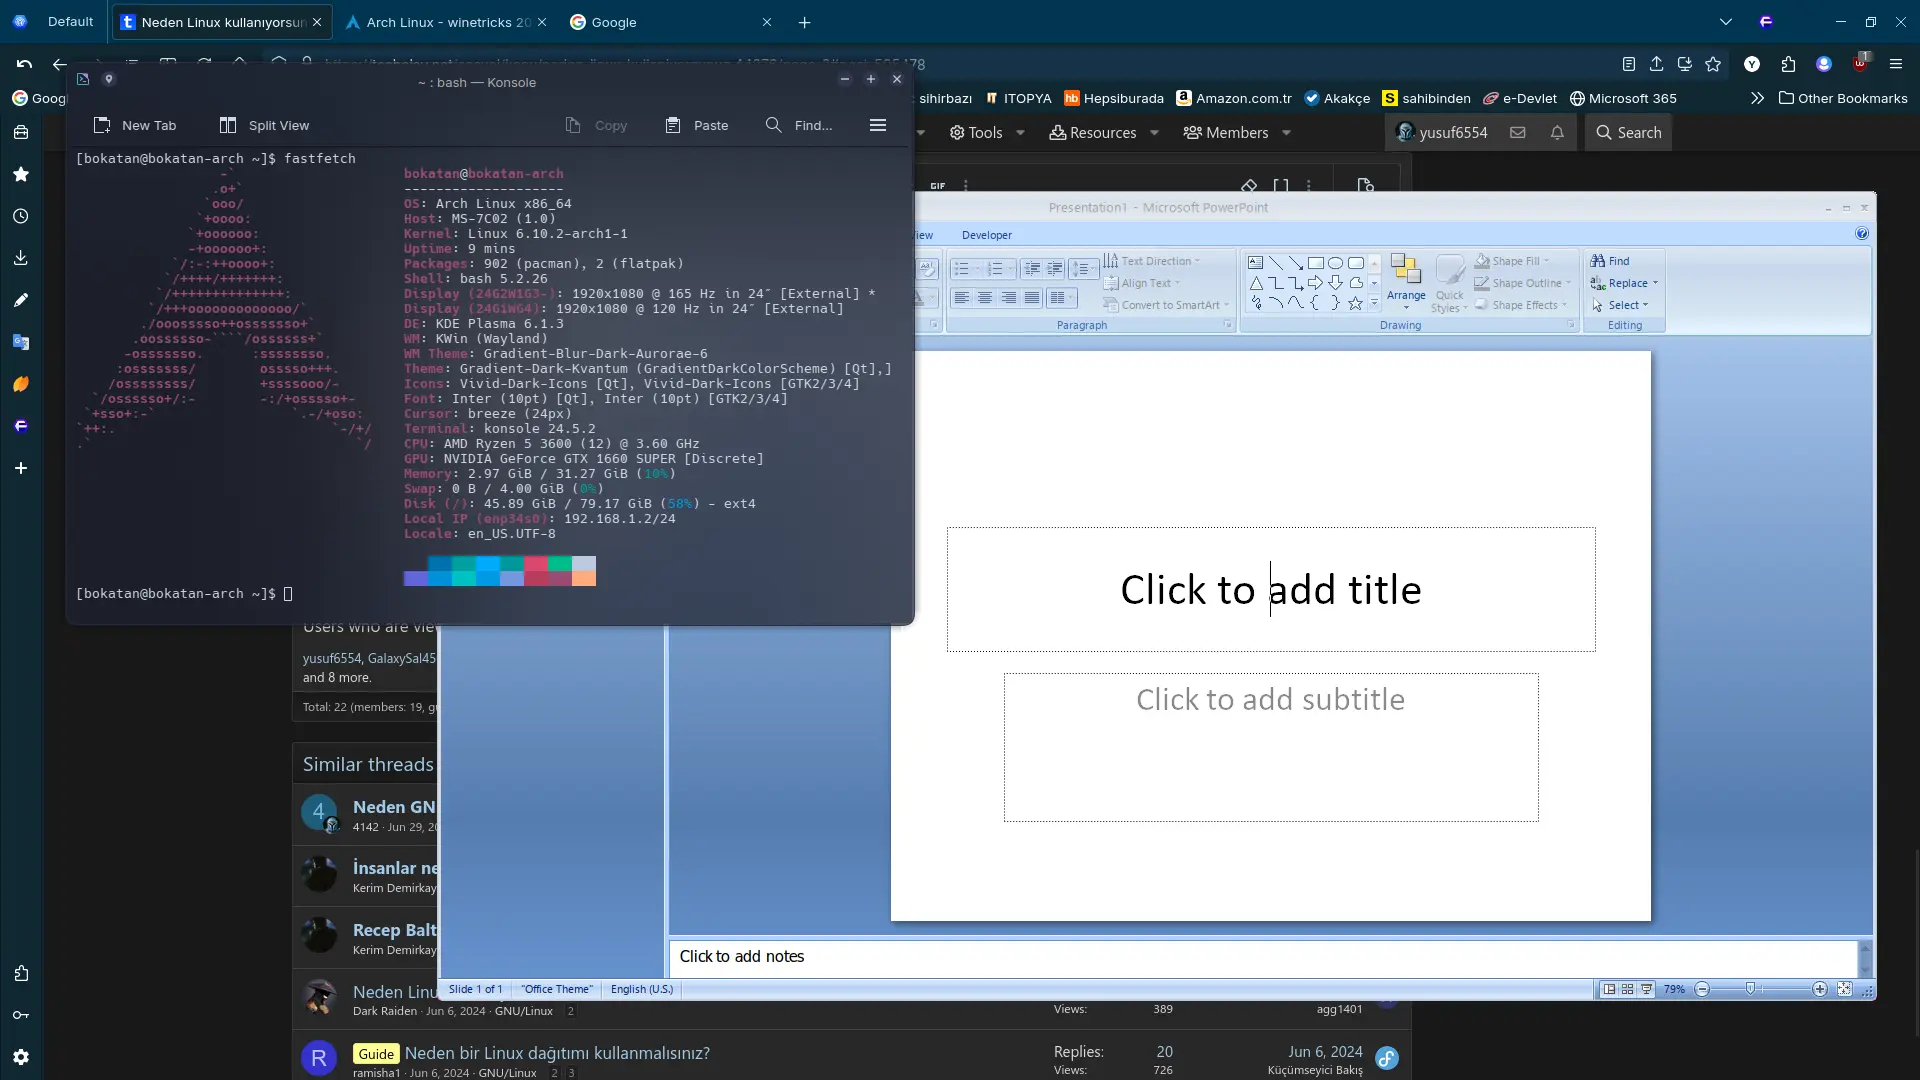
Task: Open New Tab in Konsole
Action: coord(134,125)
